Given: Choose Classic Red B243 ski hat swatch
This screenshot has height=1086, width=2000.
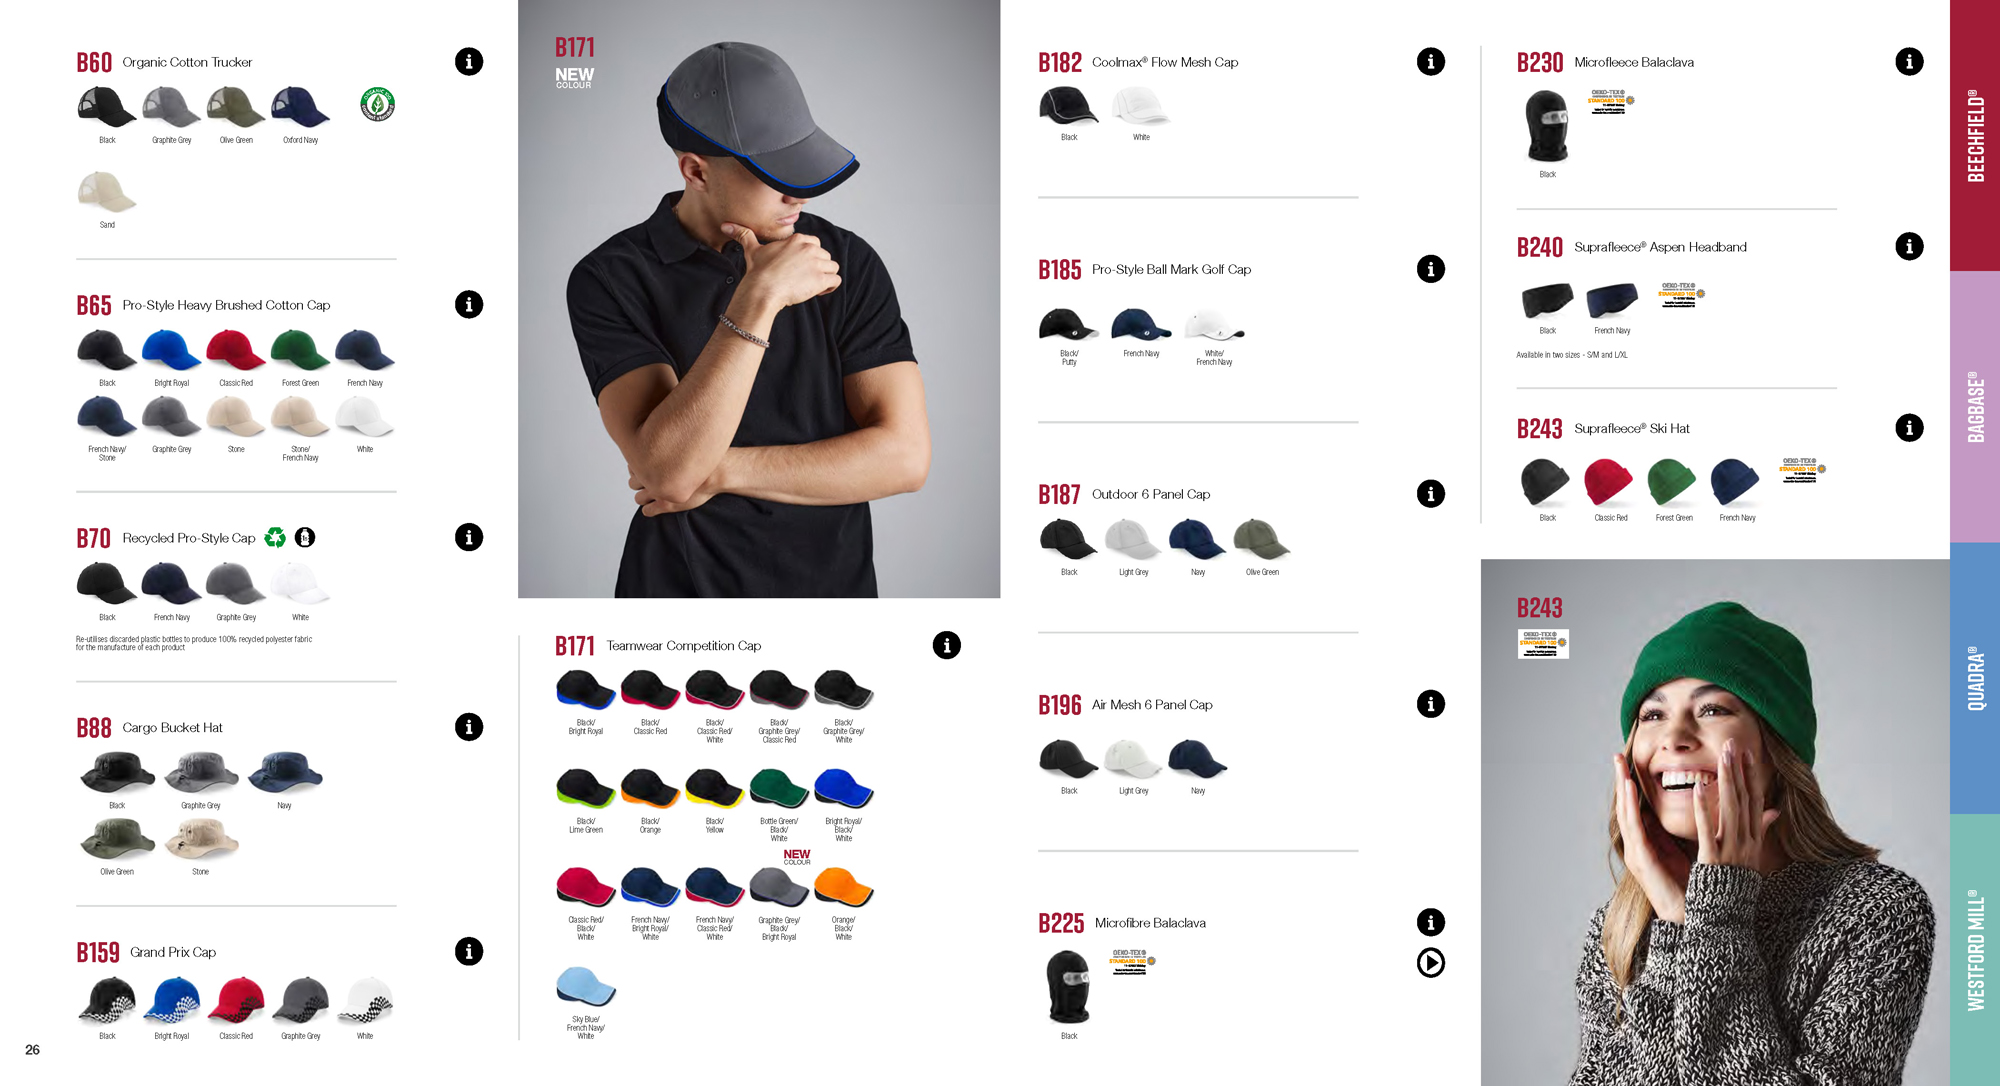Looking at the screenshot, I should coord(1608,483).
